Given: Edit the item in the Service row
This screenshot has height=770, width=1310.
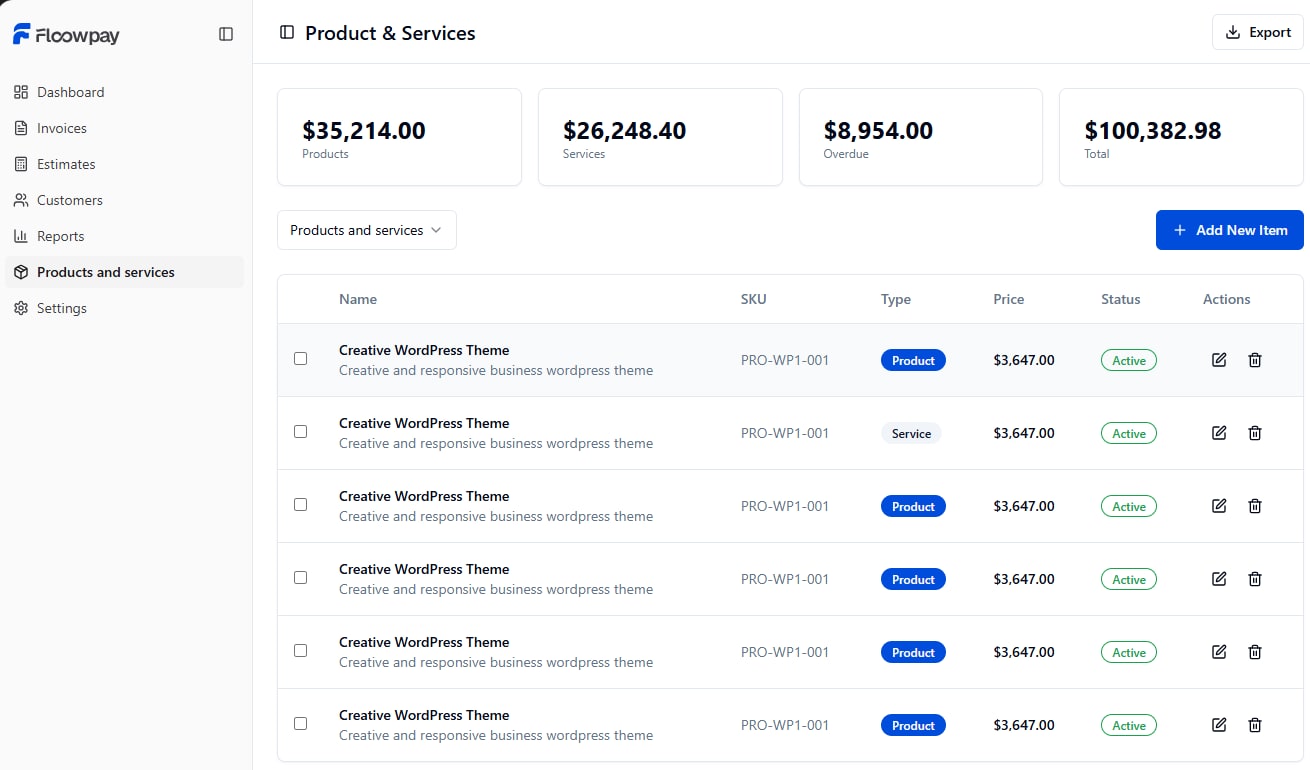Looking at the screenshot, I should coord(1219,433).
